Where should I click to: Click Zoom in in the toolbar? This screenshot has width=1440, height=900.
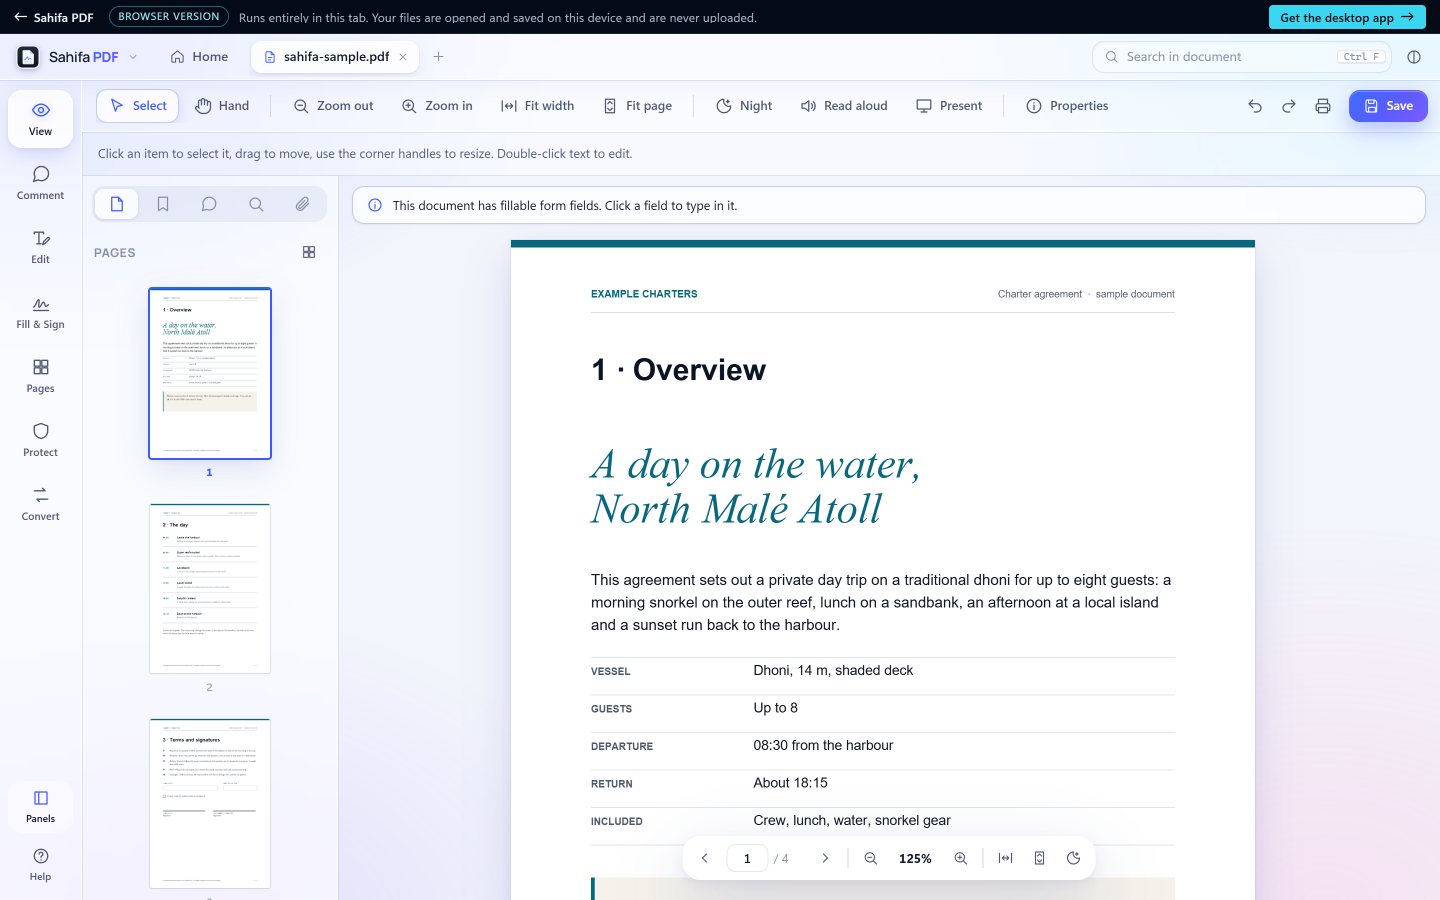pyautogui.click(x=437, y=106)
